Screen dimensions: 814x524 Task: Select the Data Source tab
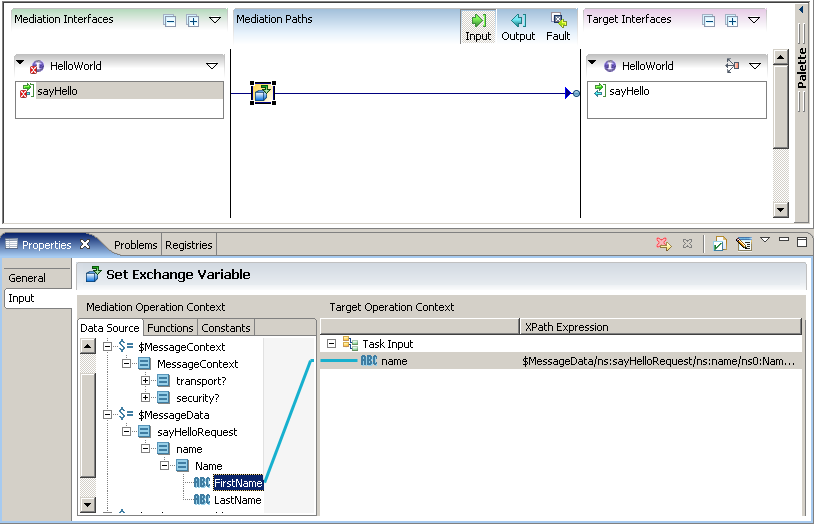point(110,328)
